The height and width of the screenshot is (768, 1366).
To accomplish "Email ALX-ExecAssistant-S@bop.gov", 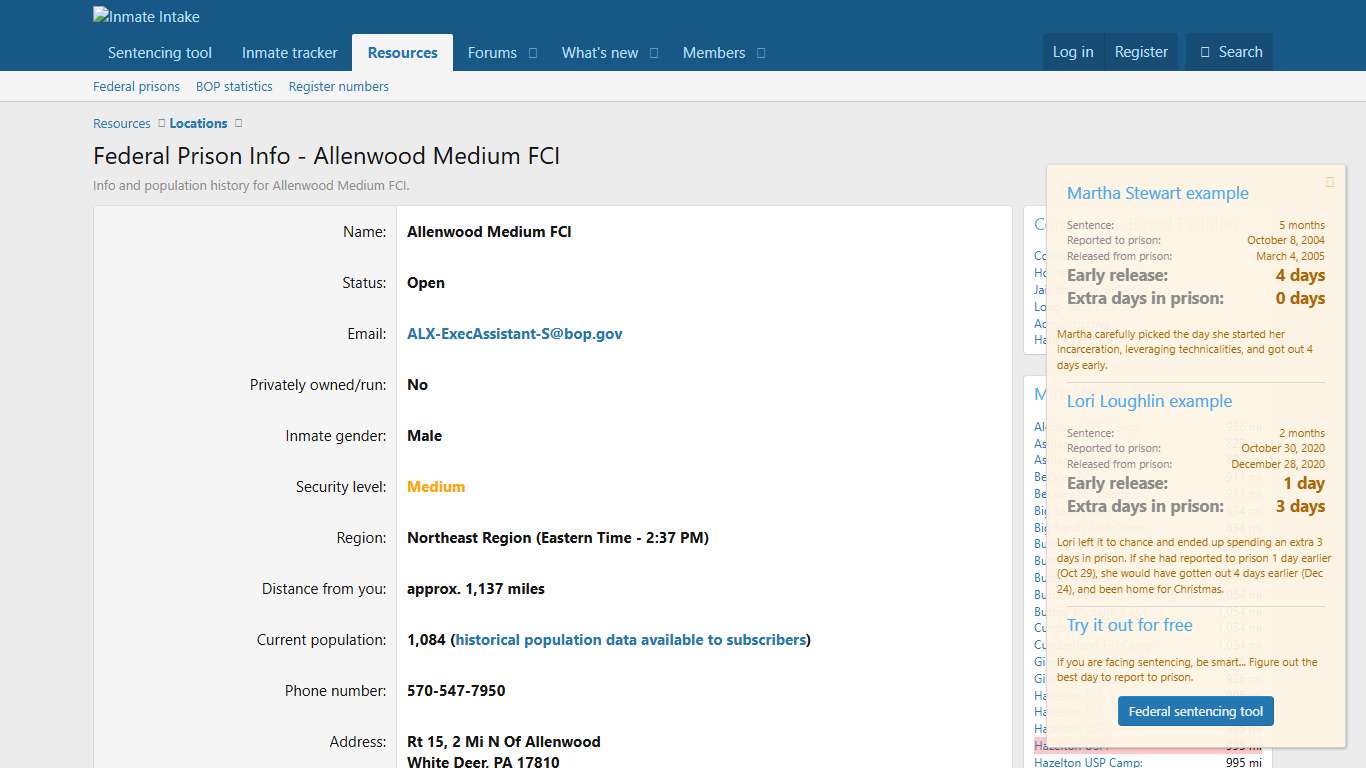I will pyautogui.click(x=515, y=334).
